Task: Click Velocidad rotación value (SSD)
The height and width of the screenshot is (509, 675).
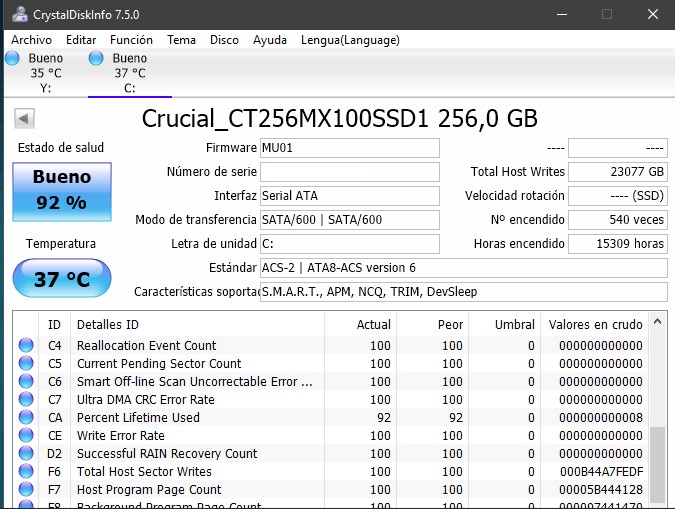Action: (x=618, y=196)
